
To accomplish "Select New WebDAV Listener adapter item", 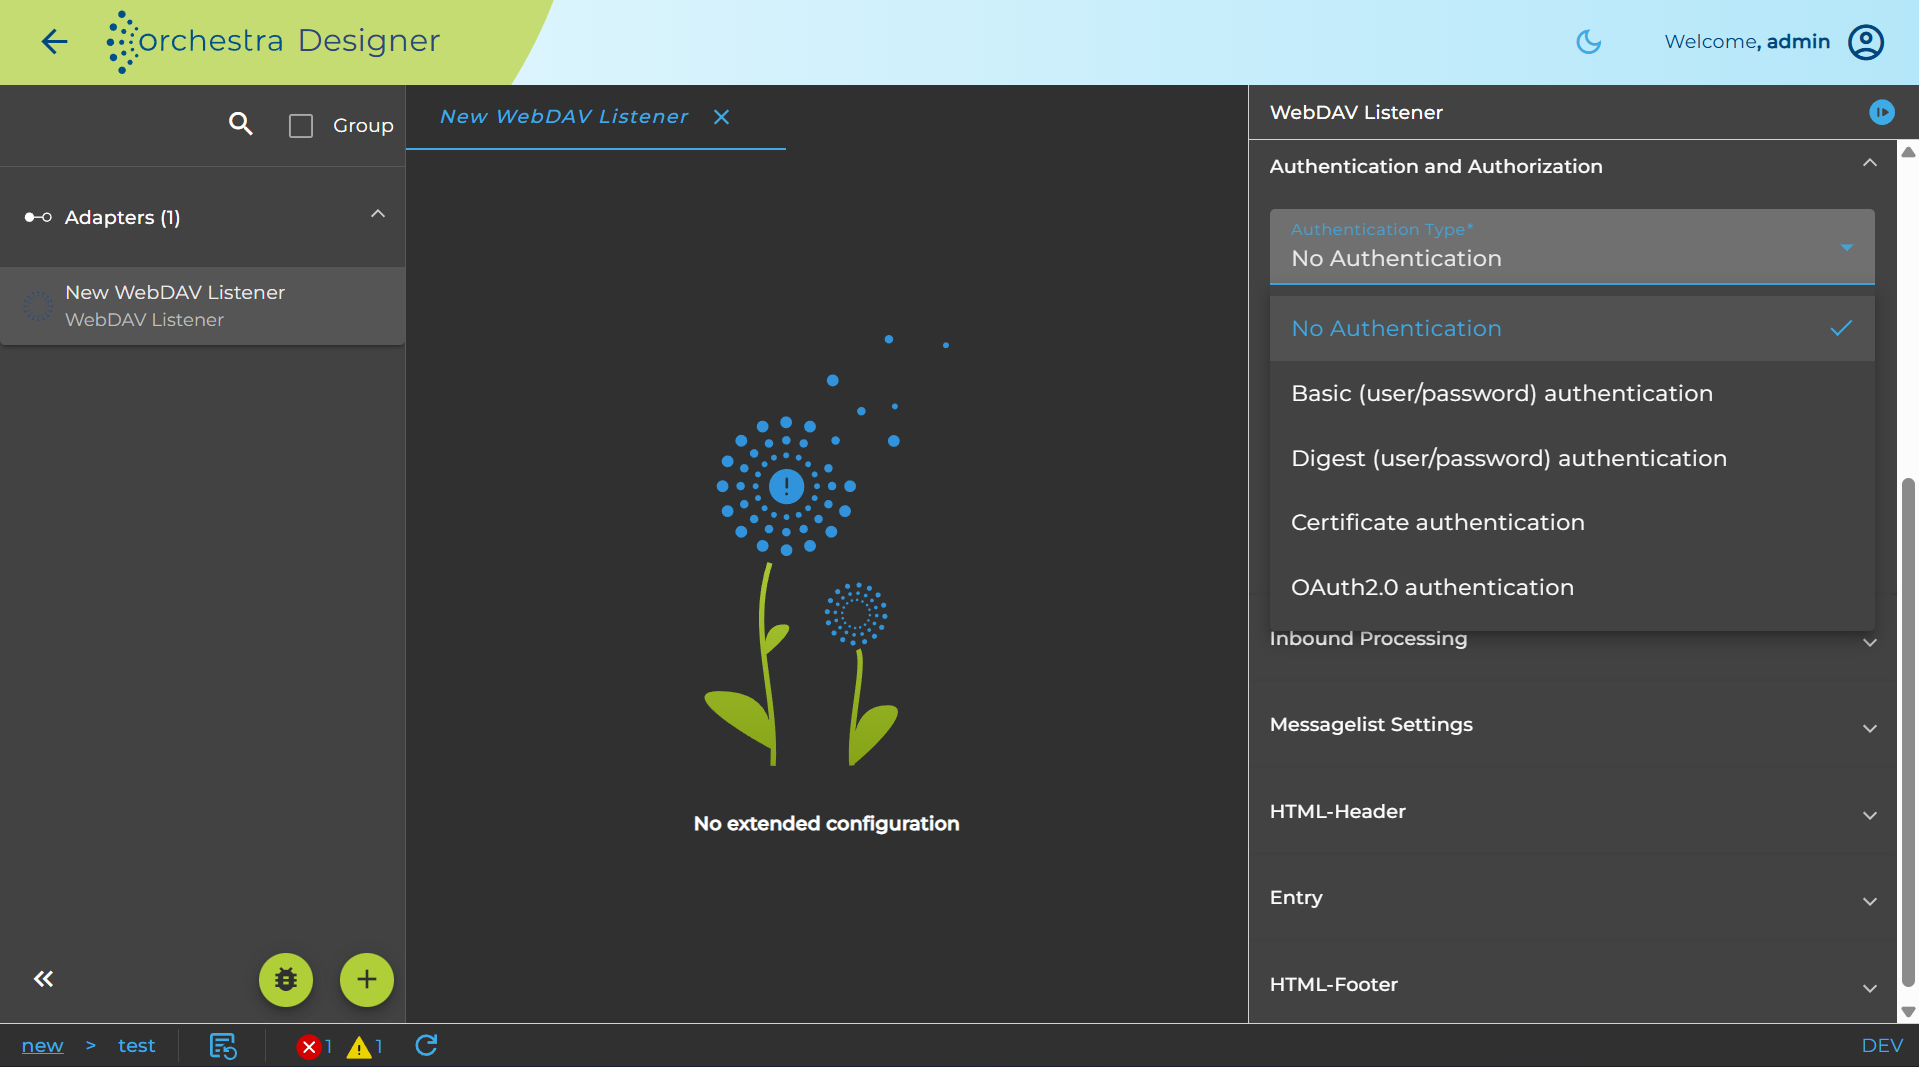I will pyautogui.click(x=203, y=306).
